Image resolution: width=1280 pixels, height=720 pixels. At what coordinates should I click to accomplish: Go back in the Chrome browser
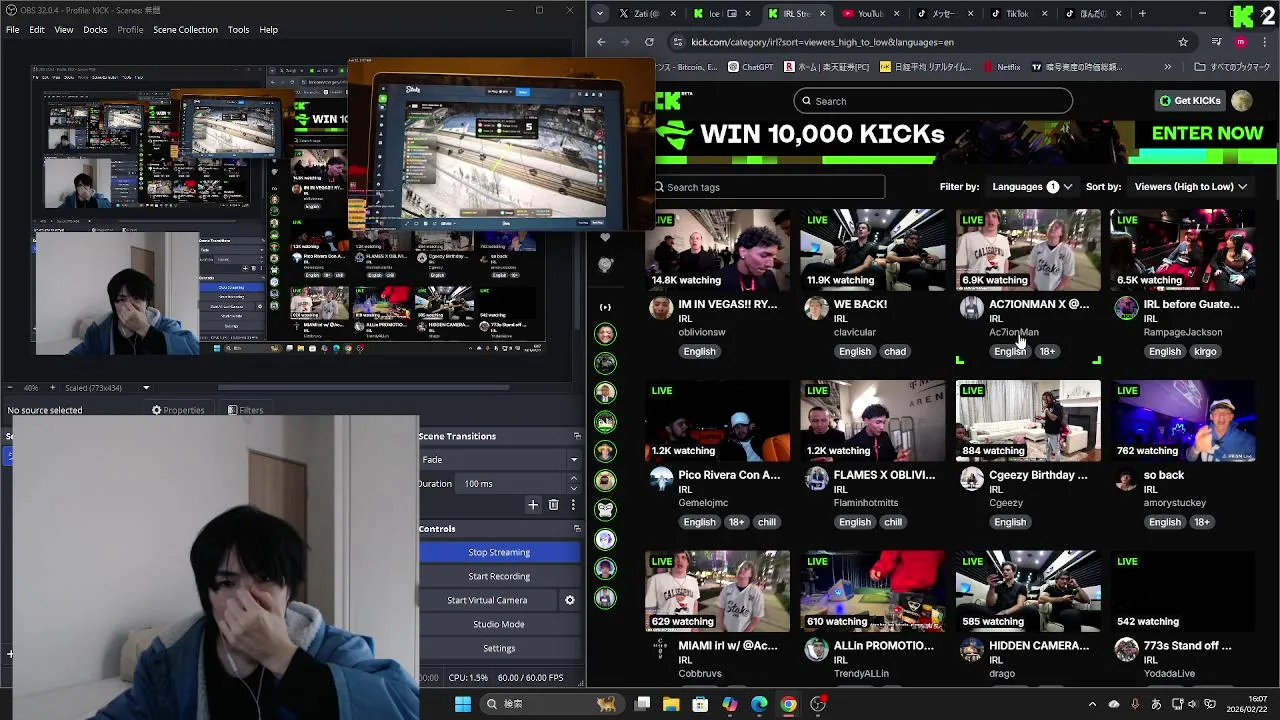601,42
